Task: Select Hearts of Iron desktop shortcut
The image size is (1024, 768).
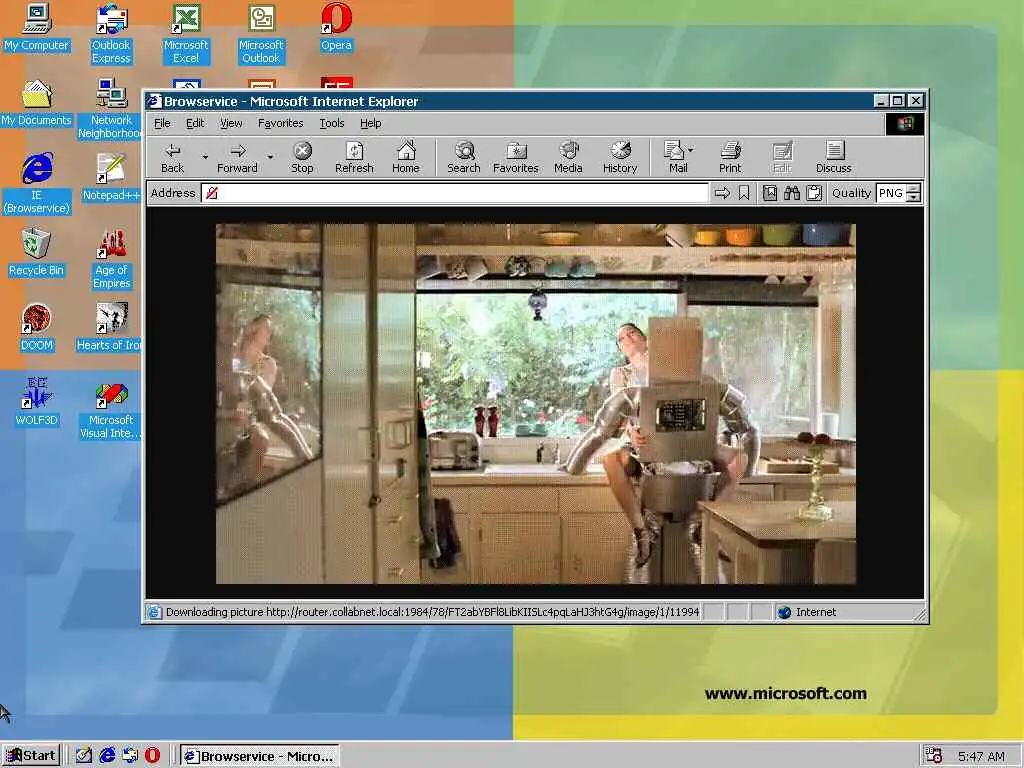Action: click(x=109, y=328)
